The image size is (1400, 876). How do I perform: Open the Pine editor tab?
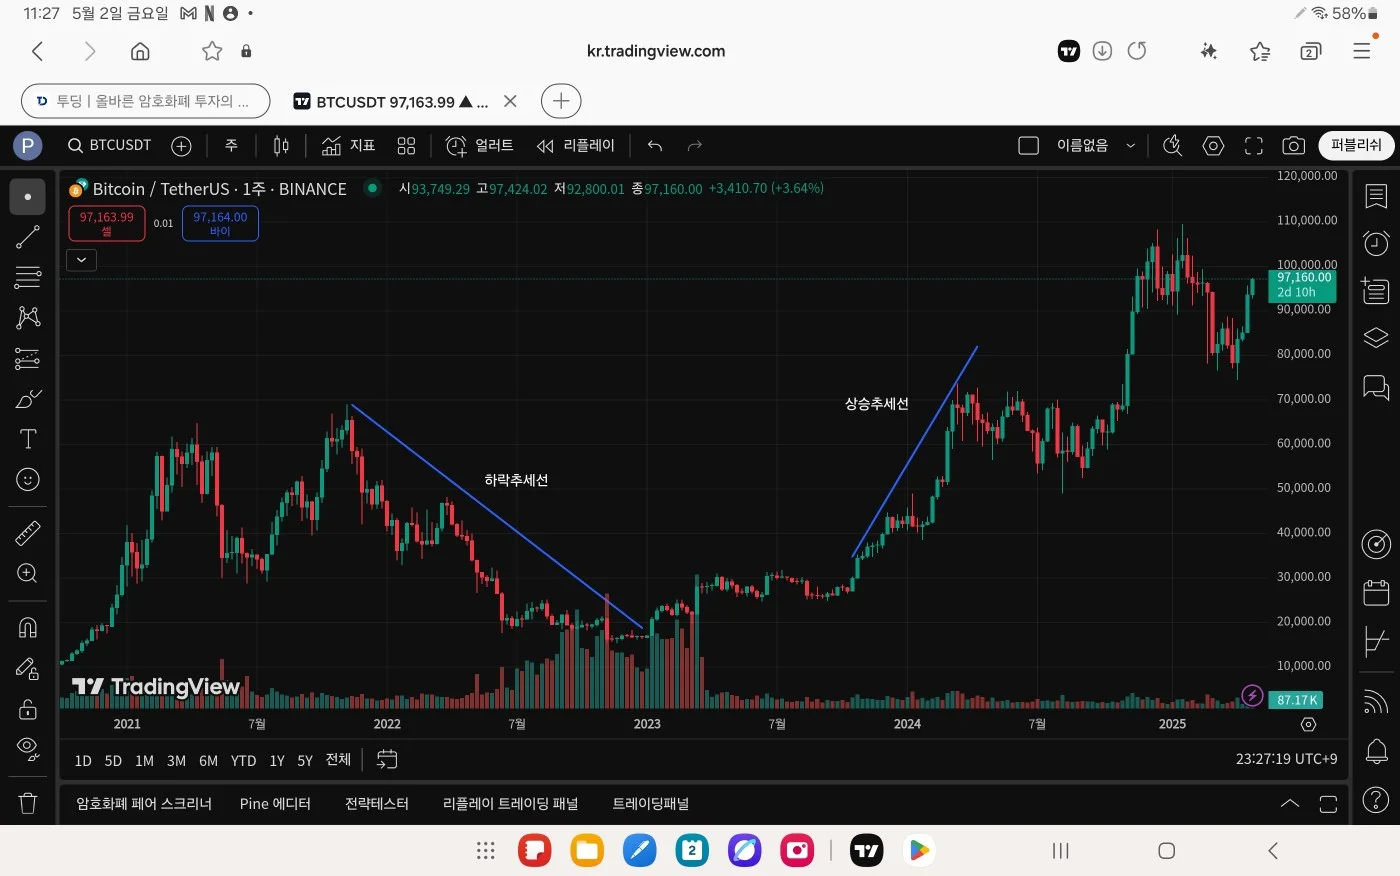tap(275, 804)
